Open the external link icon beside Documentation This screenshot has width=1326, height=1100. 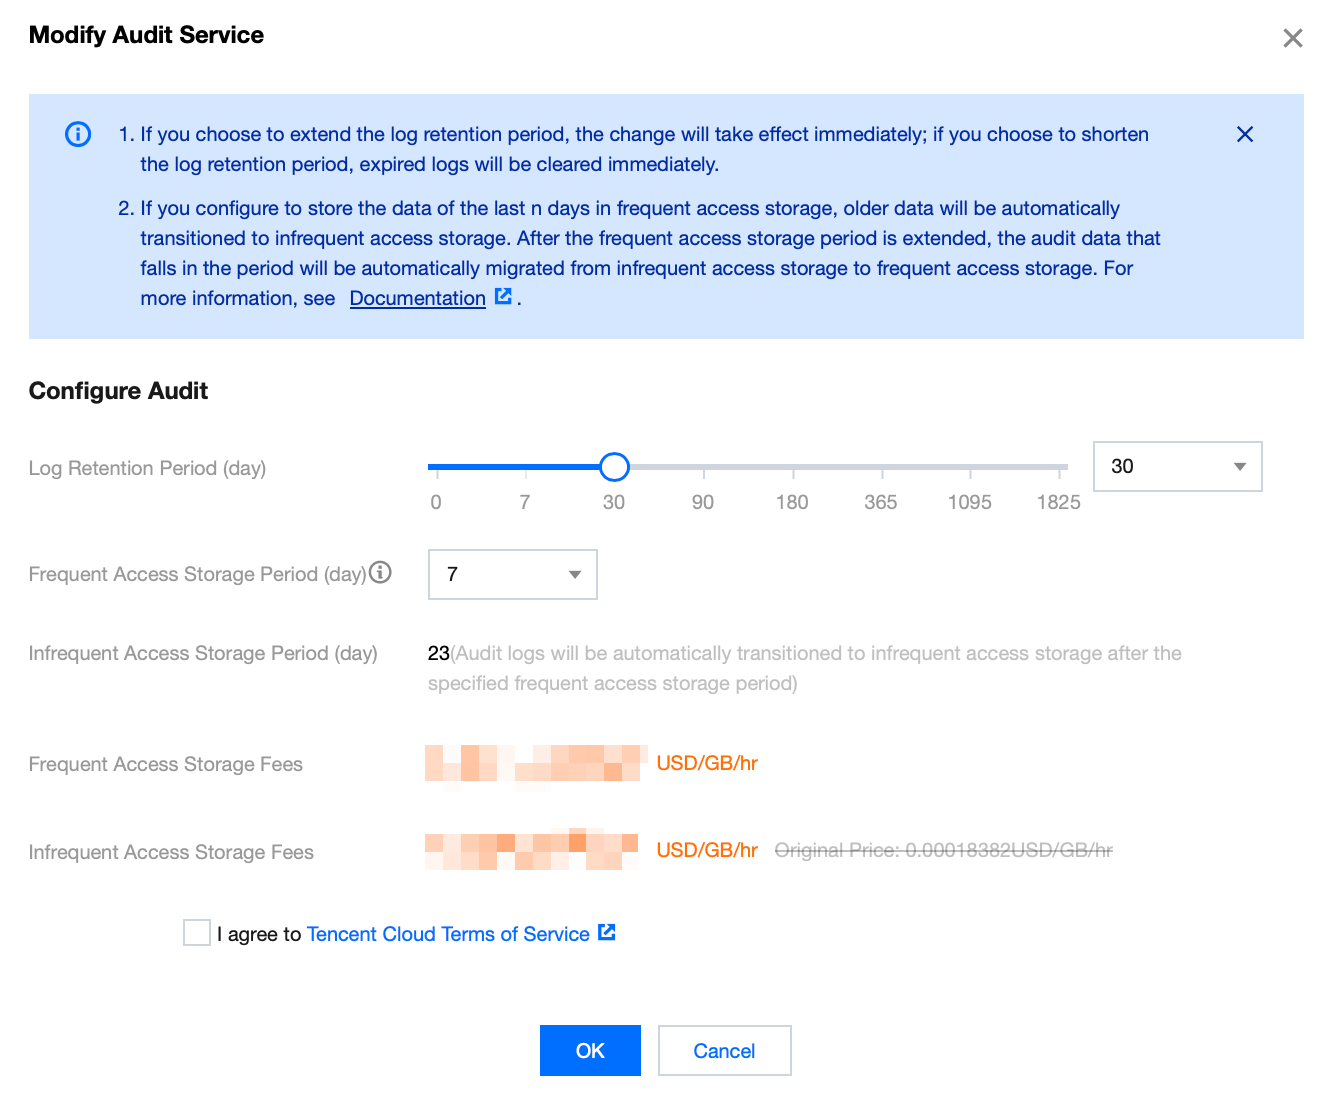tap(504, 296)
